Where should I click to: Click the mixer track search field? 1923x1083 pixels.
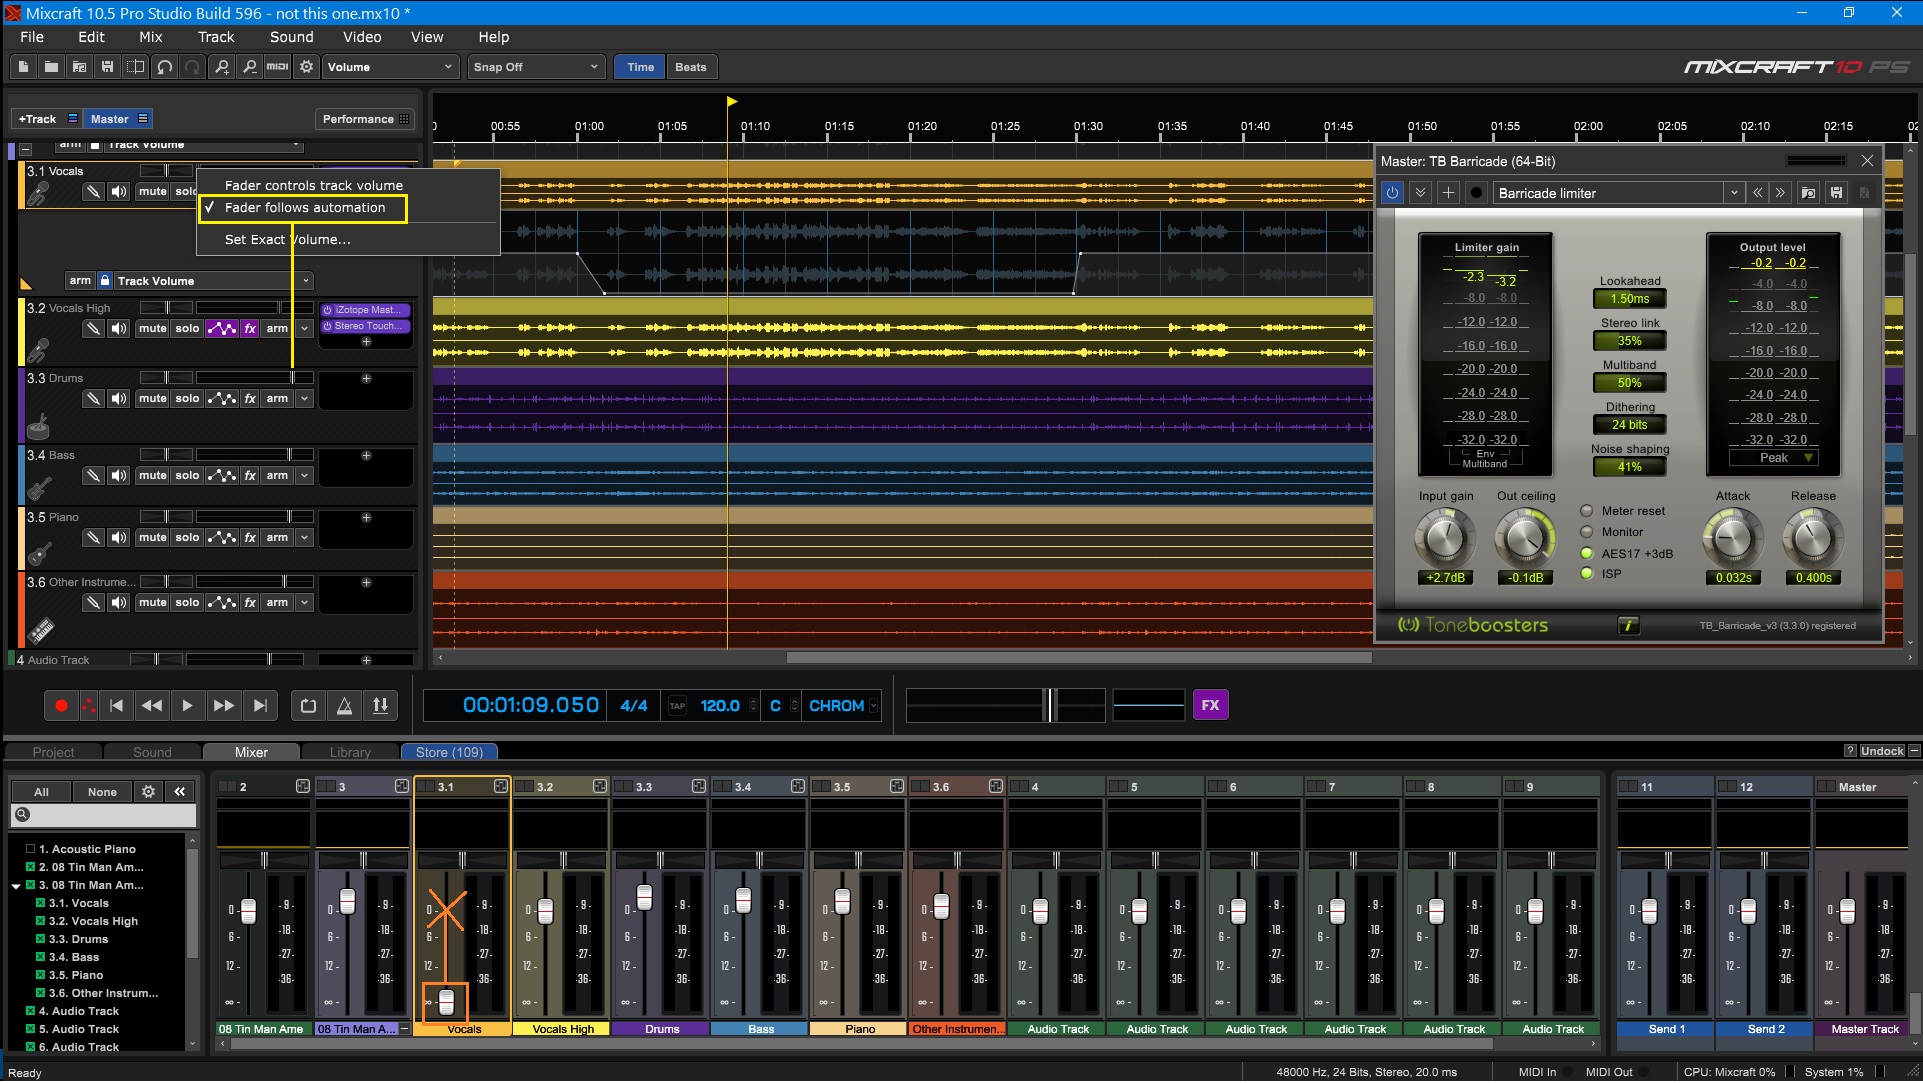[x=105, y=815]
